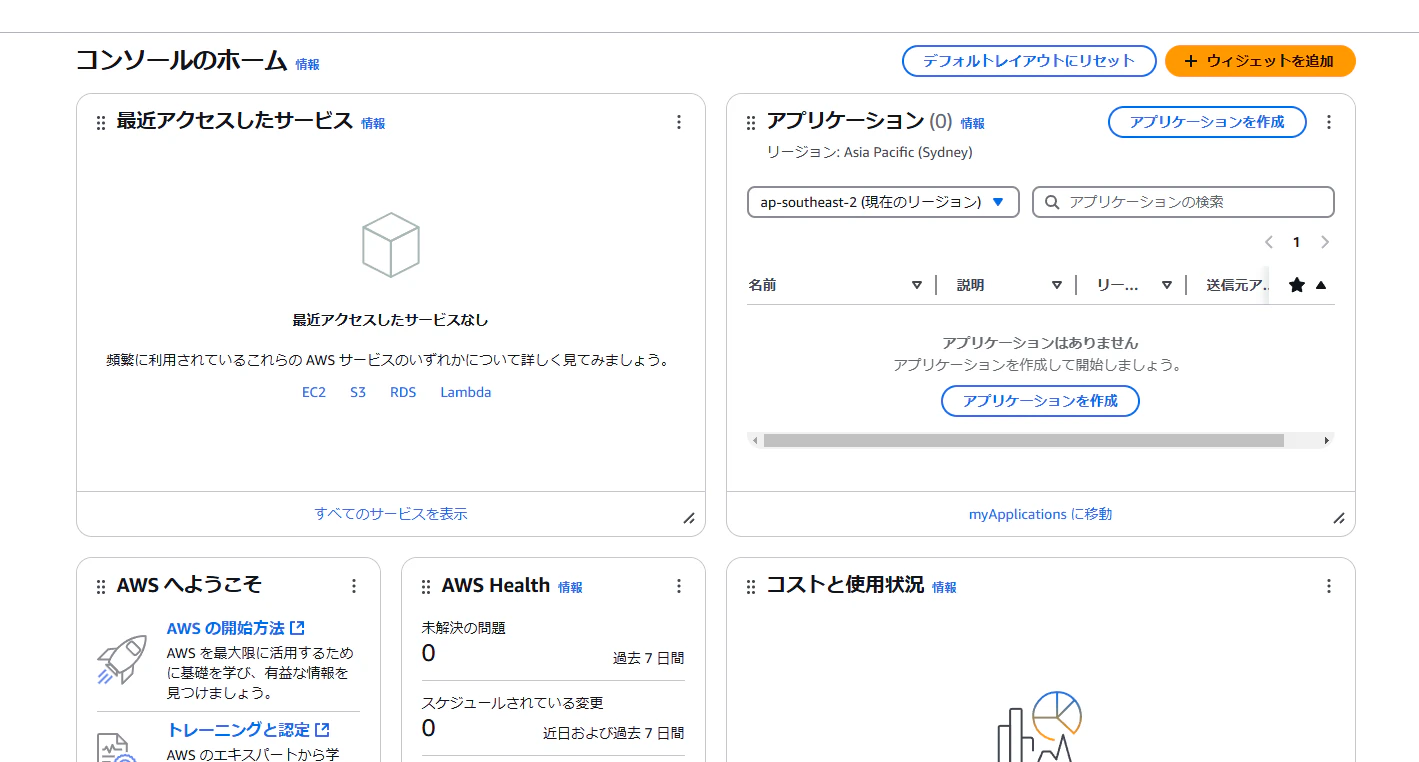Grab drag handle of 最近アクセスしたサービス widget

100,123
